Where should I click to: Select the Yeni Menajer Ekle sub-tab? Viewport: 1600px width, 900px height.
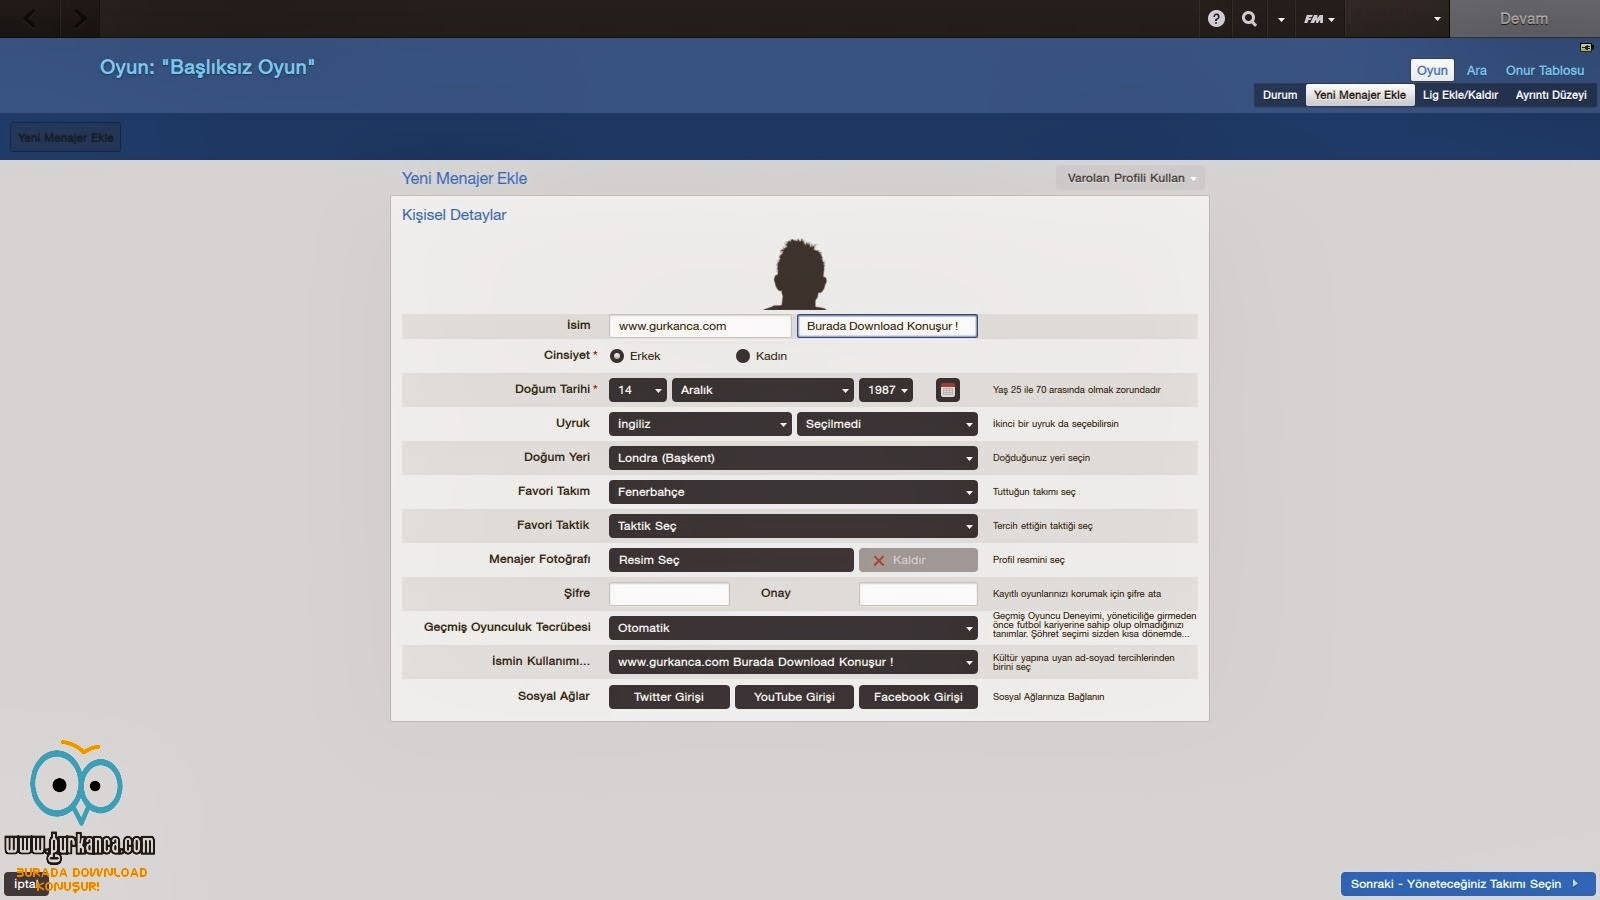point(1360,95)
